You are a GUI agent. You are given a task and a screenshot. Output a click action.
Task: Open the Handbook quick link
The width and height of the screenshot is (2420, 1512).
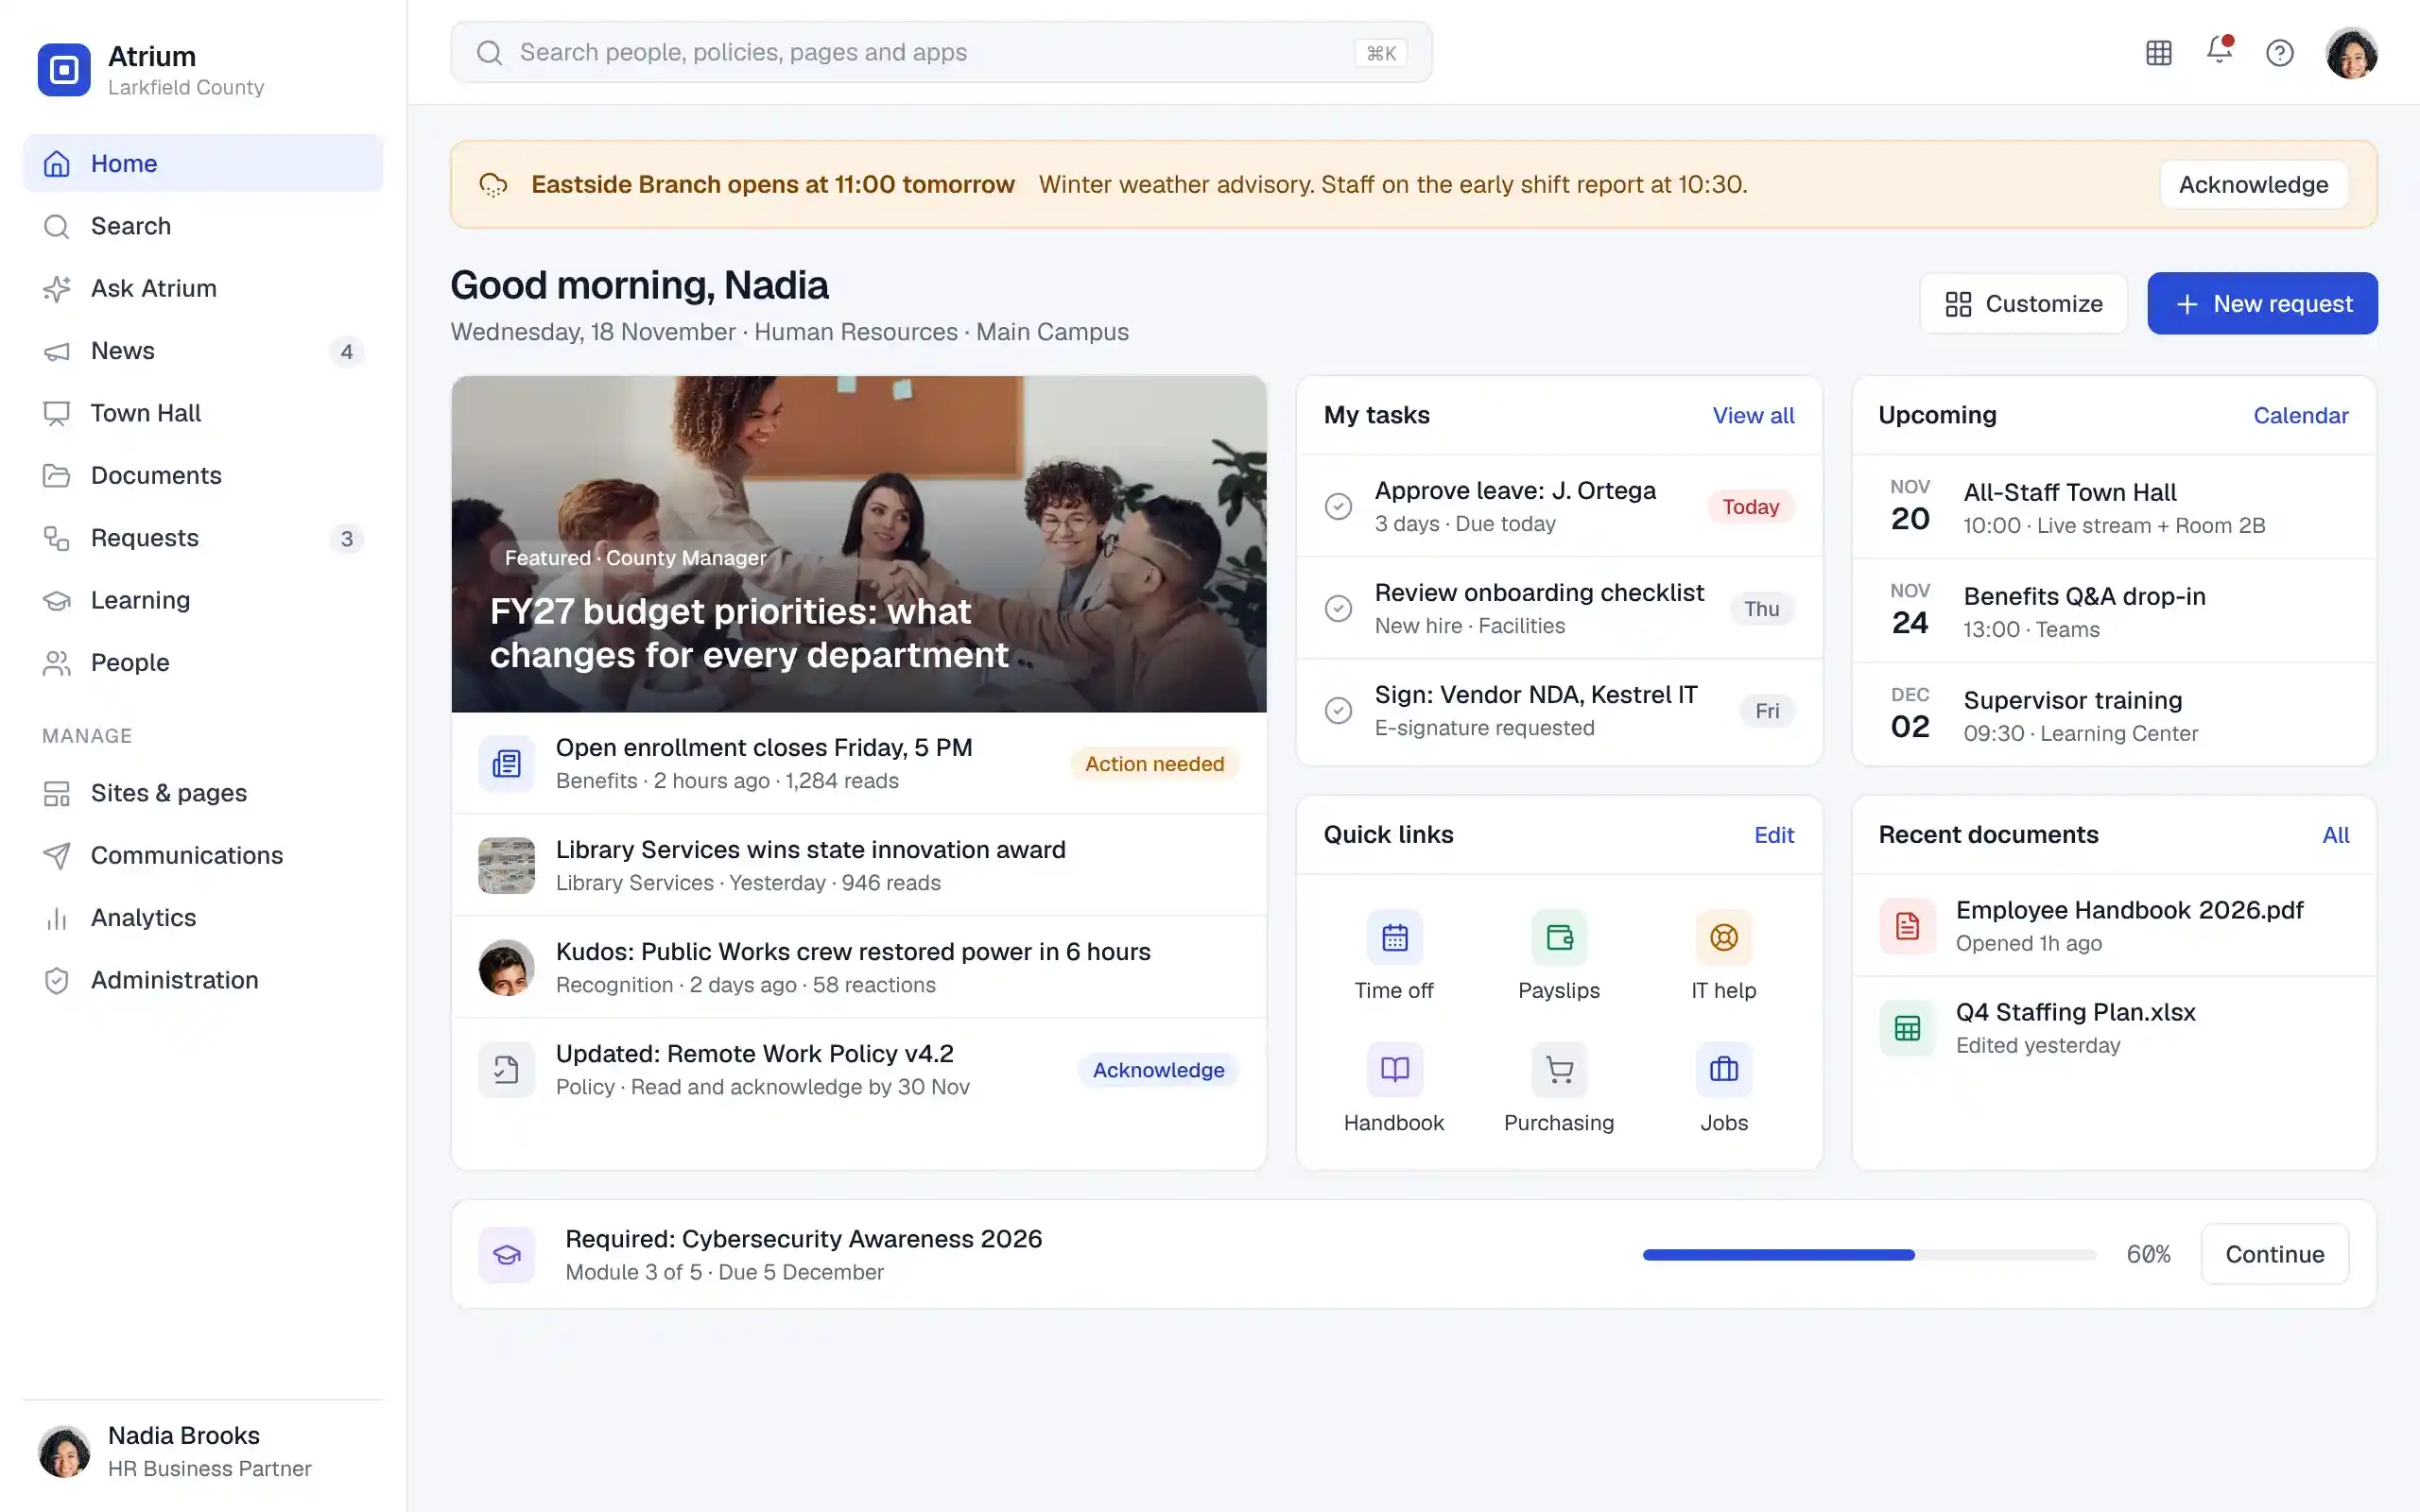point(1394,1088)
